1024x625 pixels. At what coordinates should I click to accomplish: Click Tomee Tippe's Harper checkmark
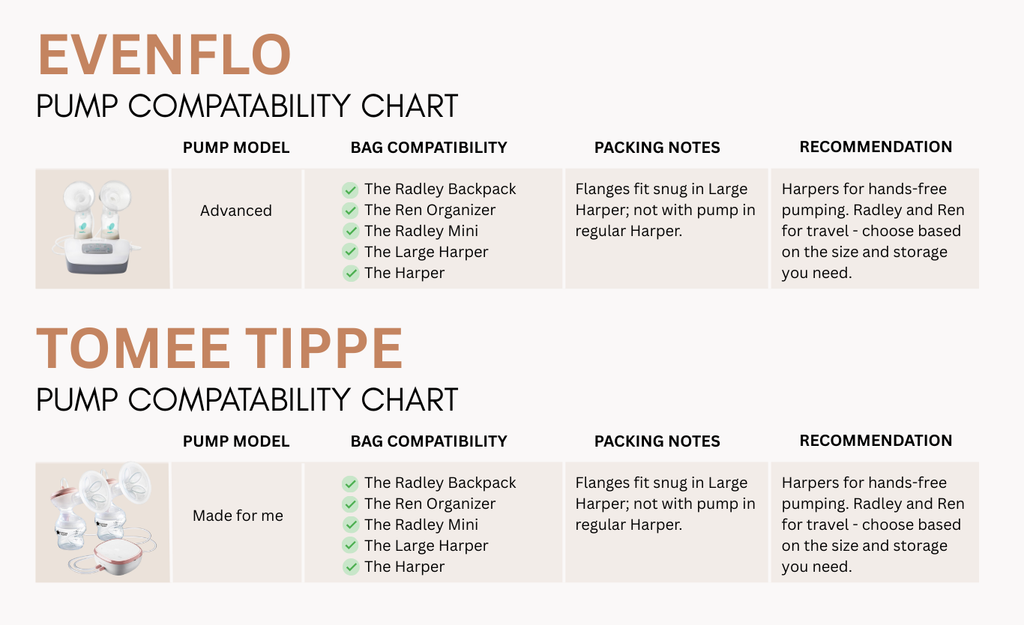(350, 567)
